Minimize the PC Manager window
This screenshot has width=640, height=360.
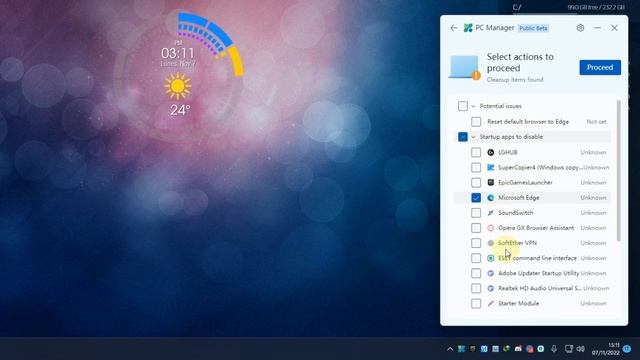point(597,28)
